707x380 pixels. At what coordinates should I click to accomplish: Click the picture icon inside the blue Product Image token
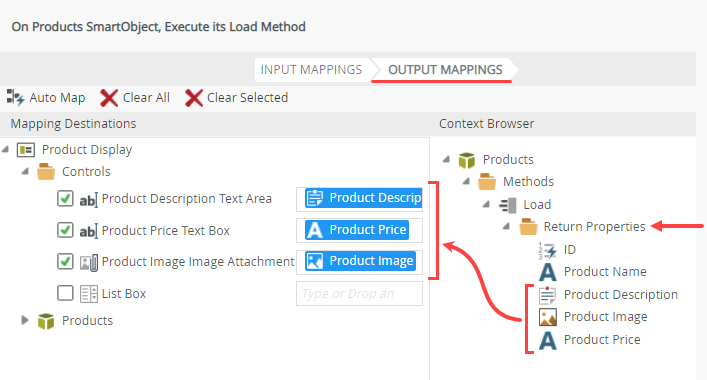tap(315, 261)
